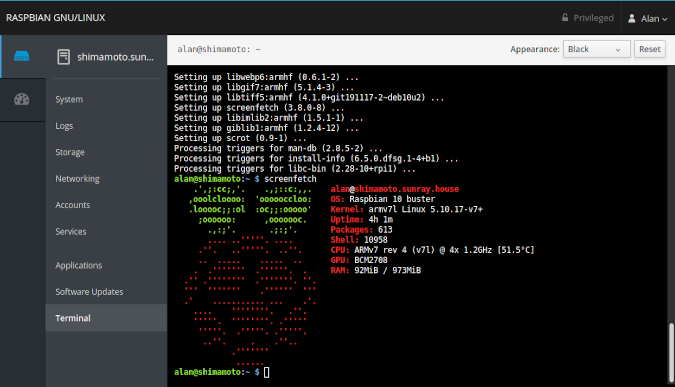Screen dimensions: 675x387
Task: Focus the terminal prompt cursor
Action: point(266,372)
